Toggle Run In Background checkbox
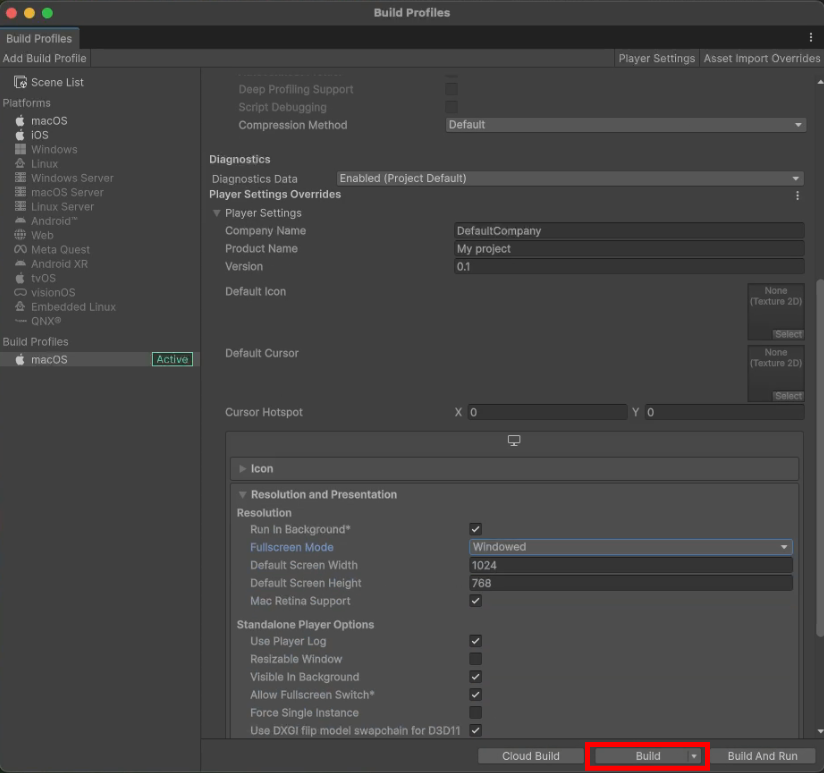 [x=476, y=529]
